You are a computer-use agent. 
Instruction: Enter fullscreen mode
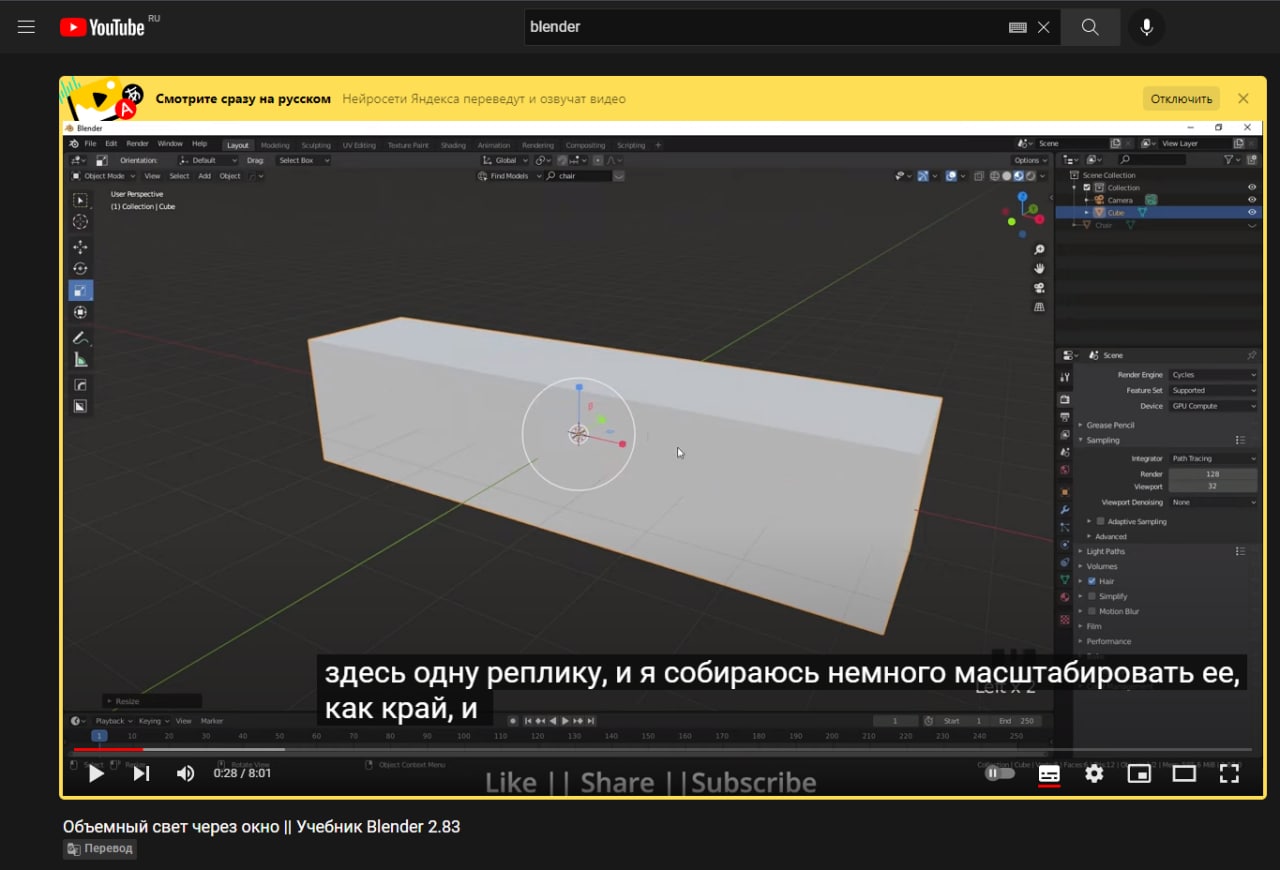pyautogui.click(x=1229, y=773)
